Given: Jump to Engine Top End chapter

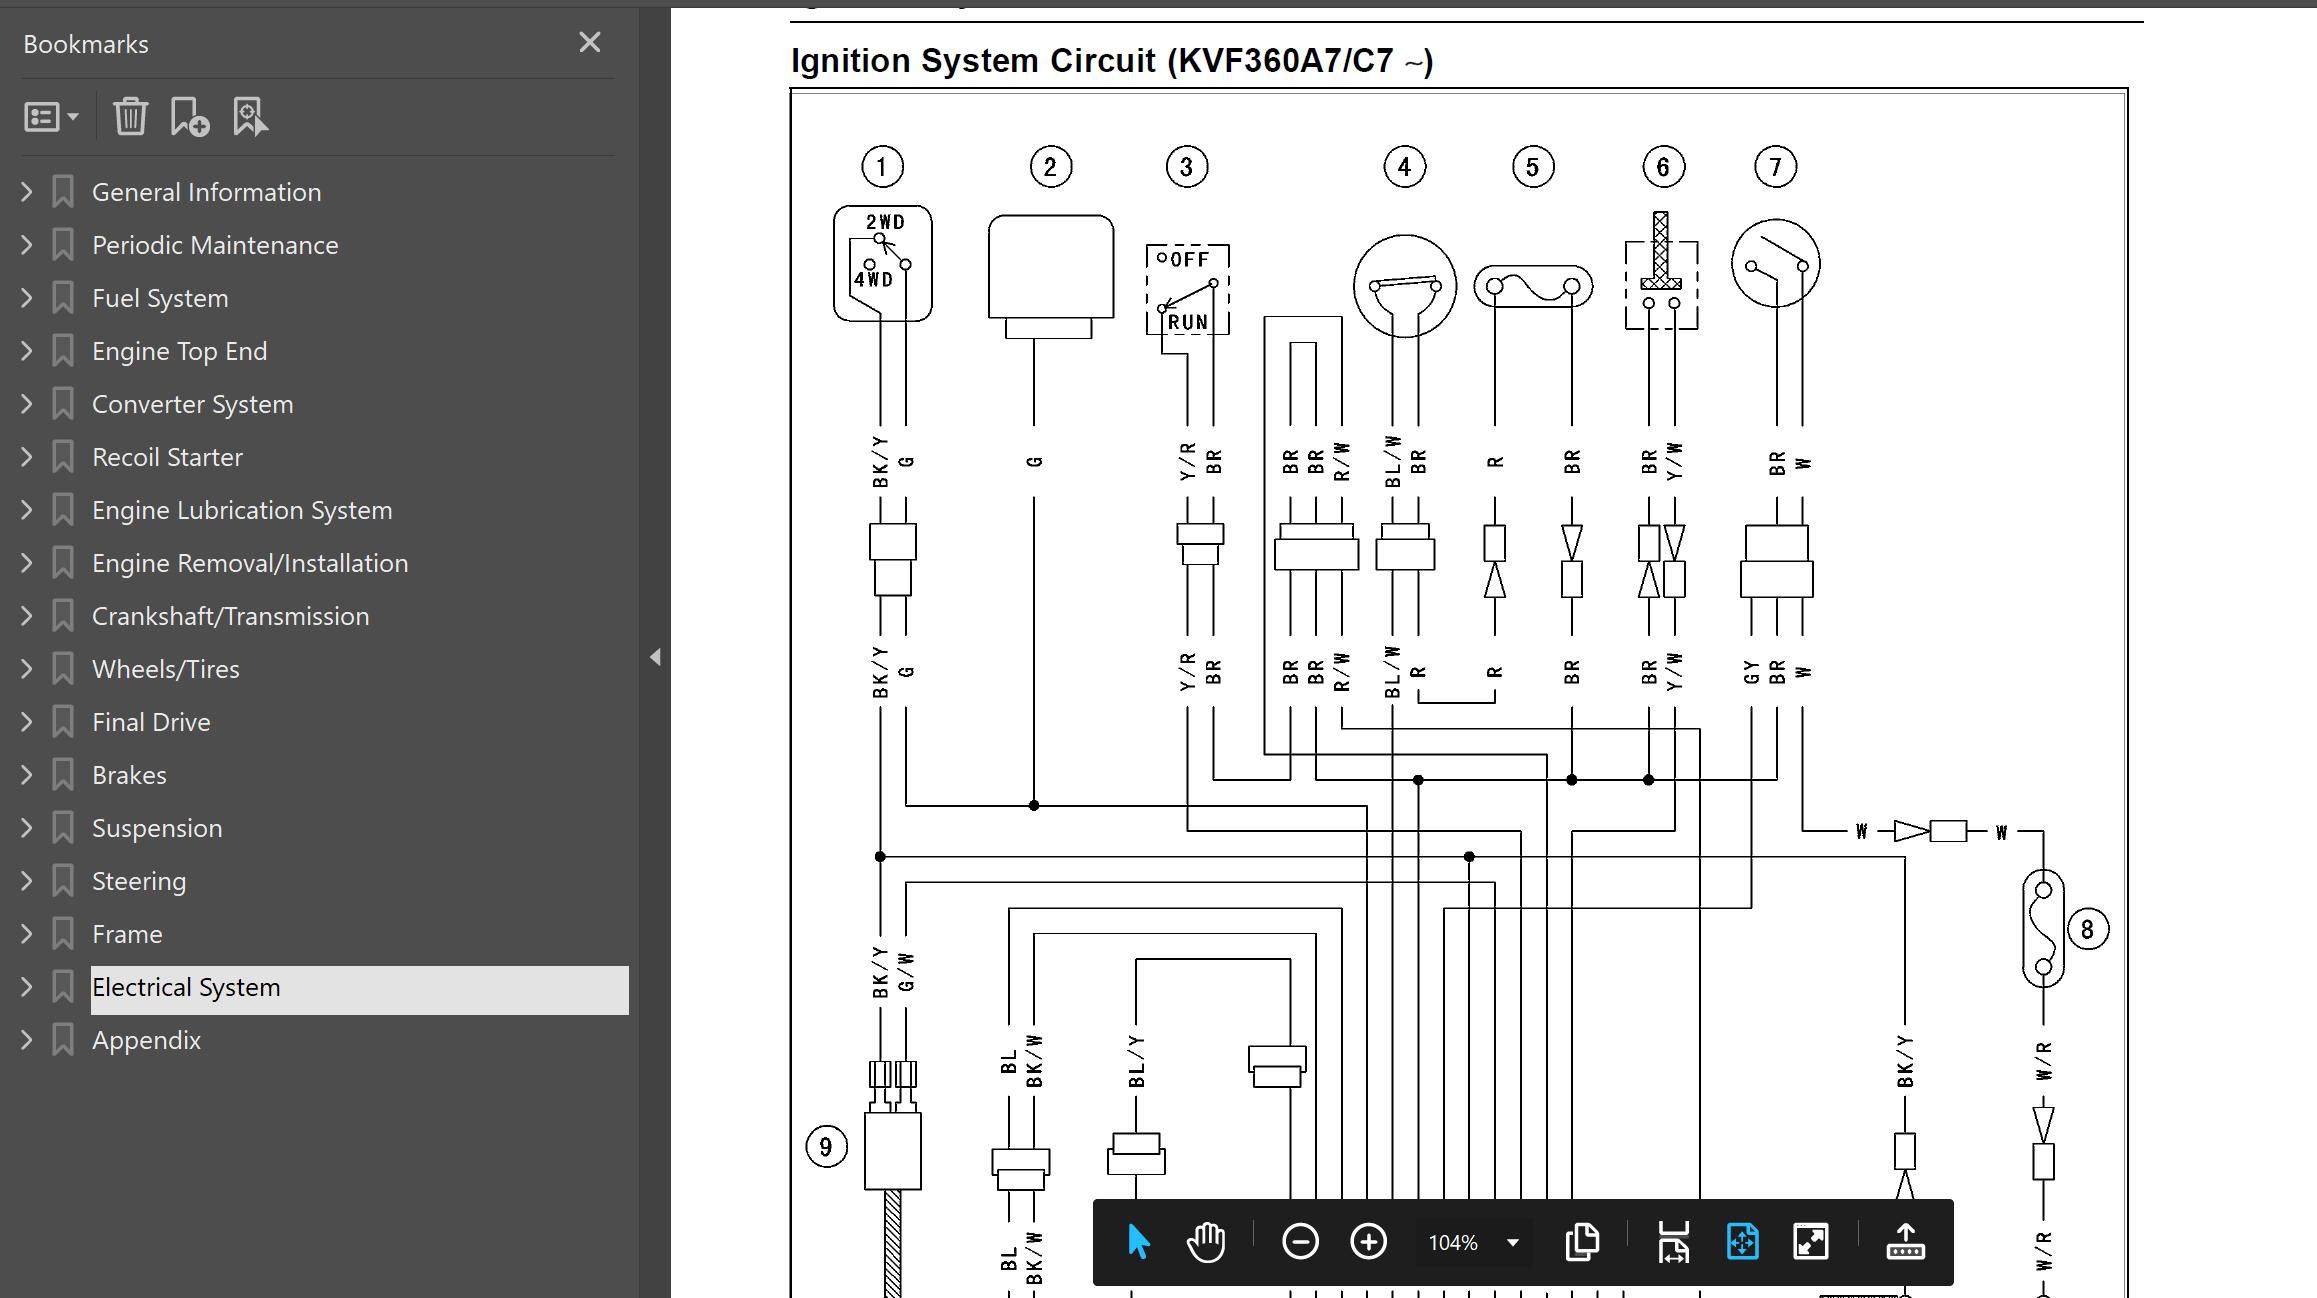Looking at the screenshot, I should pyautogui.click(x=179, y=351).
